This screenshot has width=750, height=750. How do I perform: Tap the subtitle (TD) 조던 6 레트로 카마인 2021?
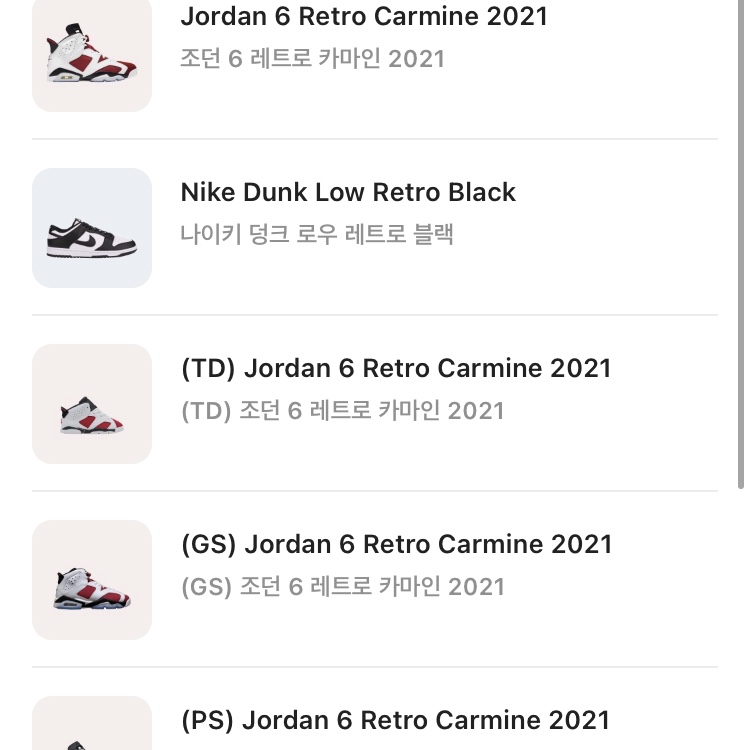(342, 410)
